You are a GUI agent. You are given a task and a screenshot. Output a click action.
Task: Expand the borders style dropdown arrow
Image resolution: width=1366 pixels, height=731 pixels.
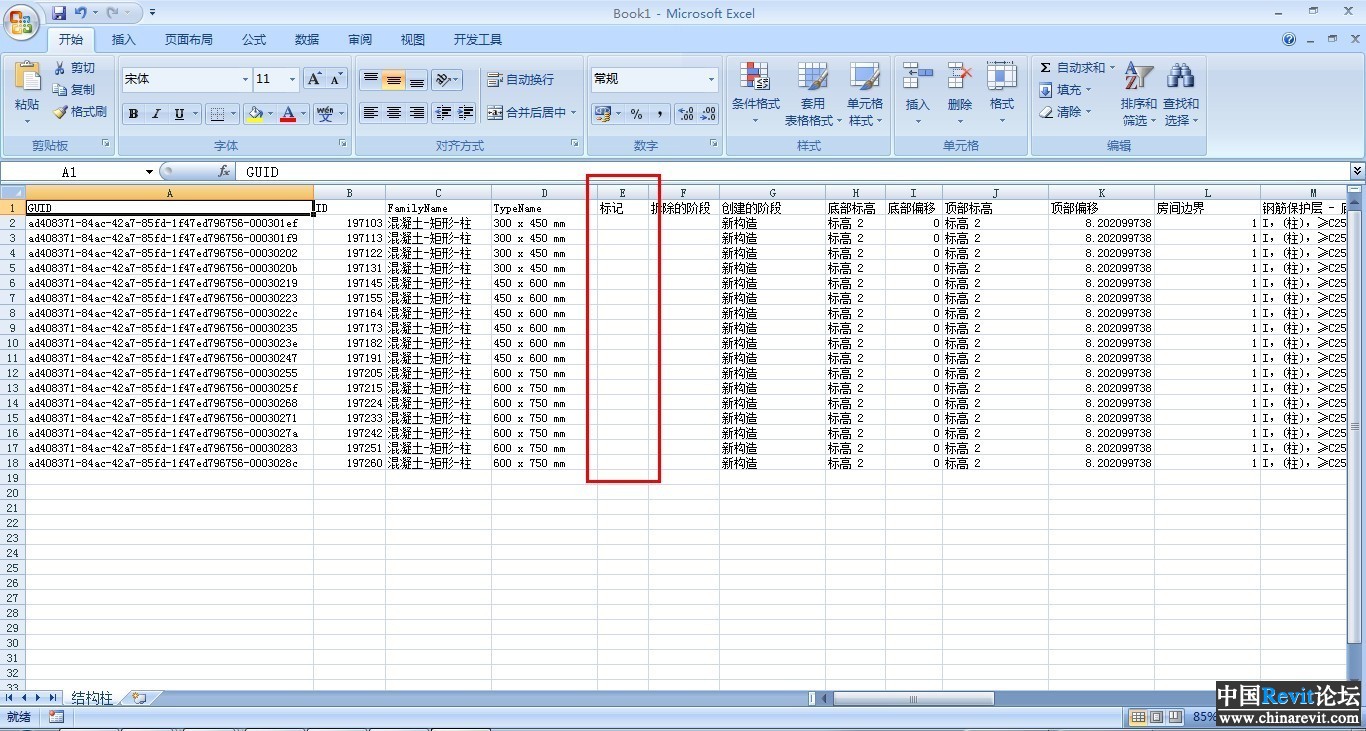235,114
